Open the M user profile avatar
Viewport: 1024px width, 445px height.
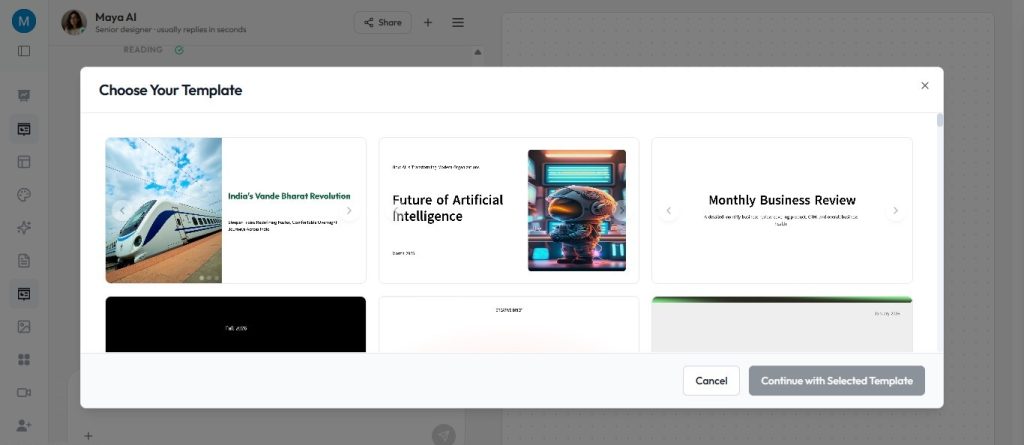[24, 21]
